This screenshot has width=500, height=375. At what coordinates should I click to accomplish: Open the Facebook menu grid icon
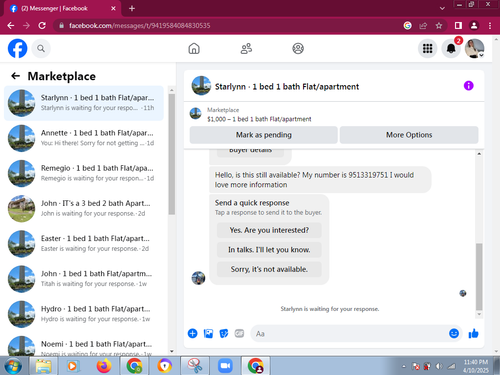(427, 49)
